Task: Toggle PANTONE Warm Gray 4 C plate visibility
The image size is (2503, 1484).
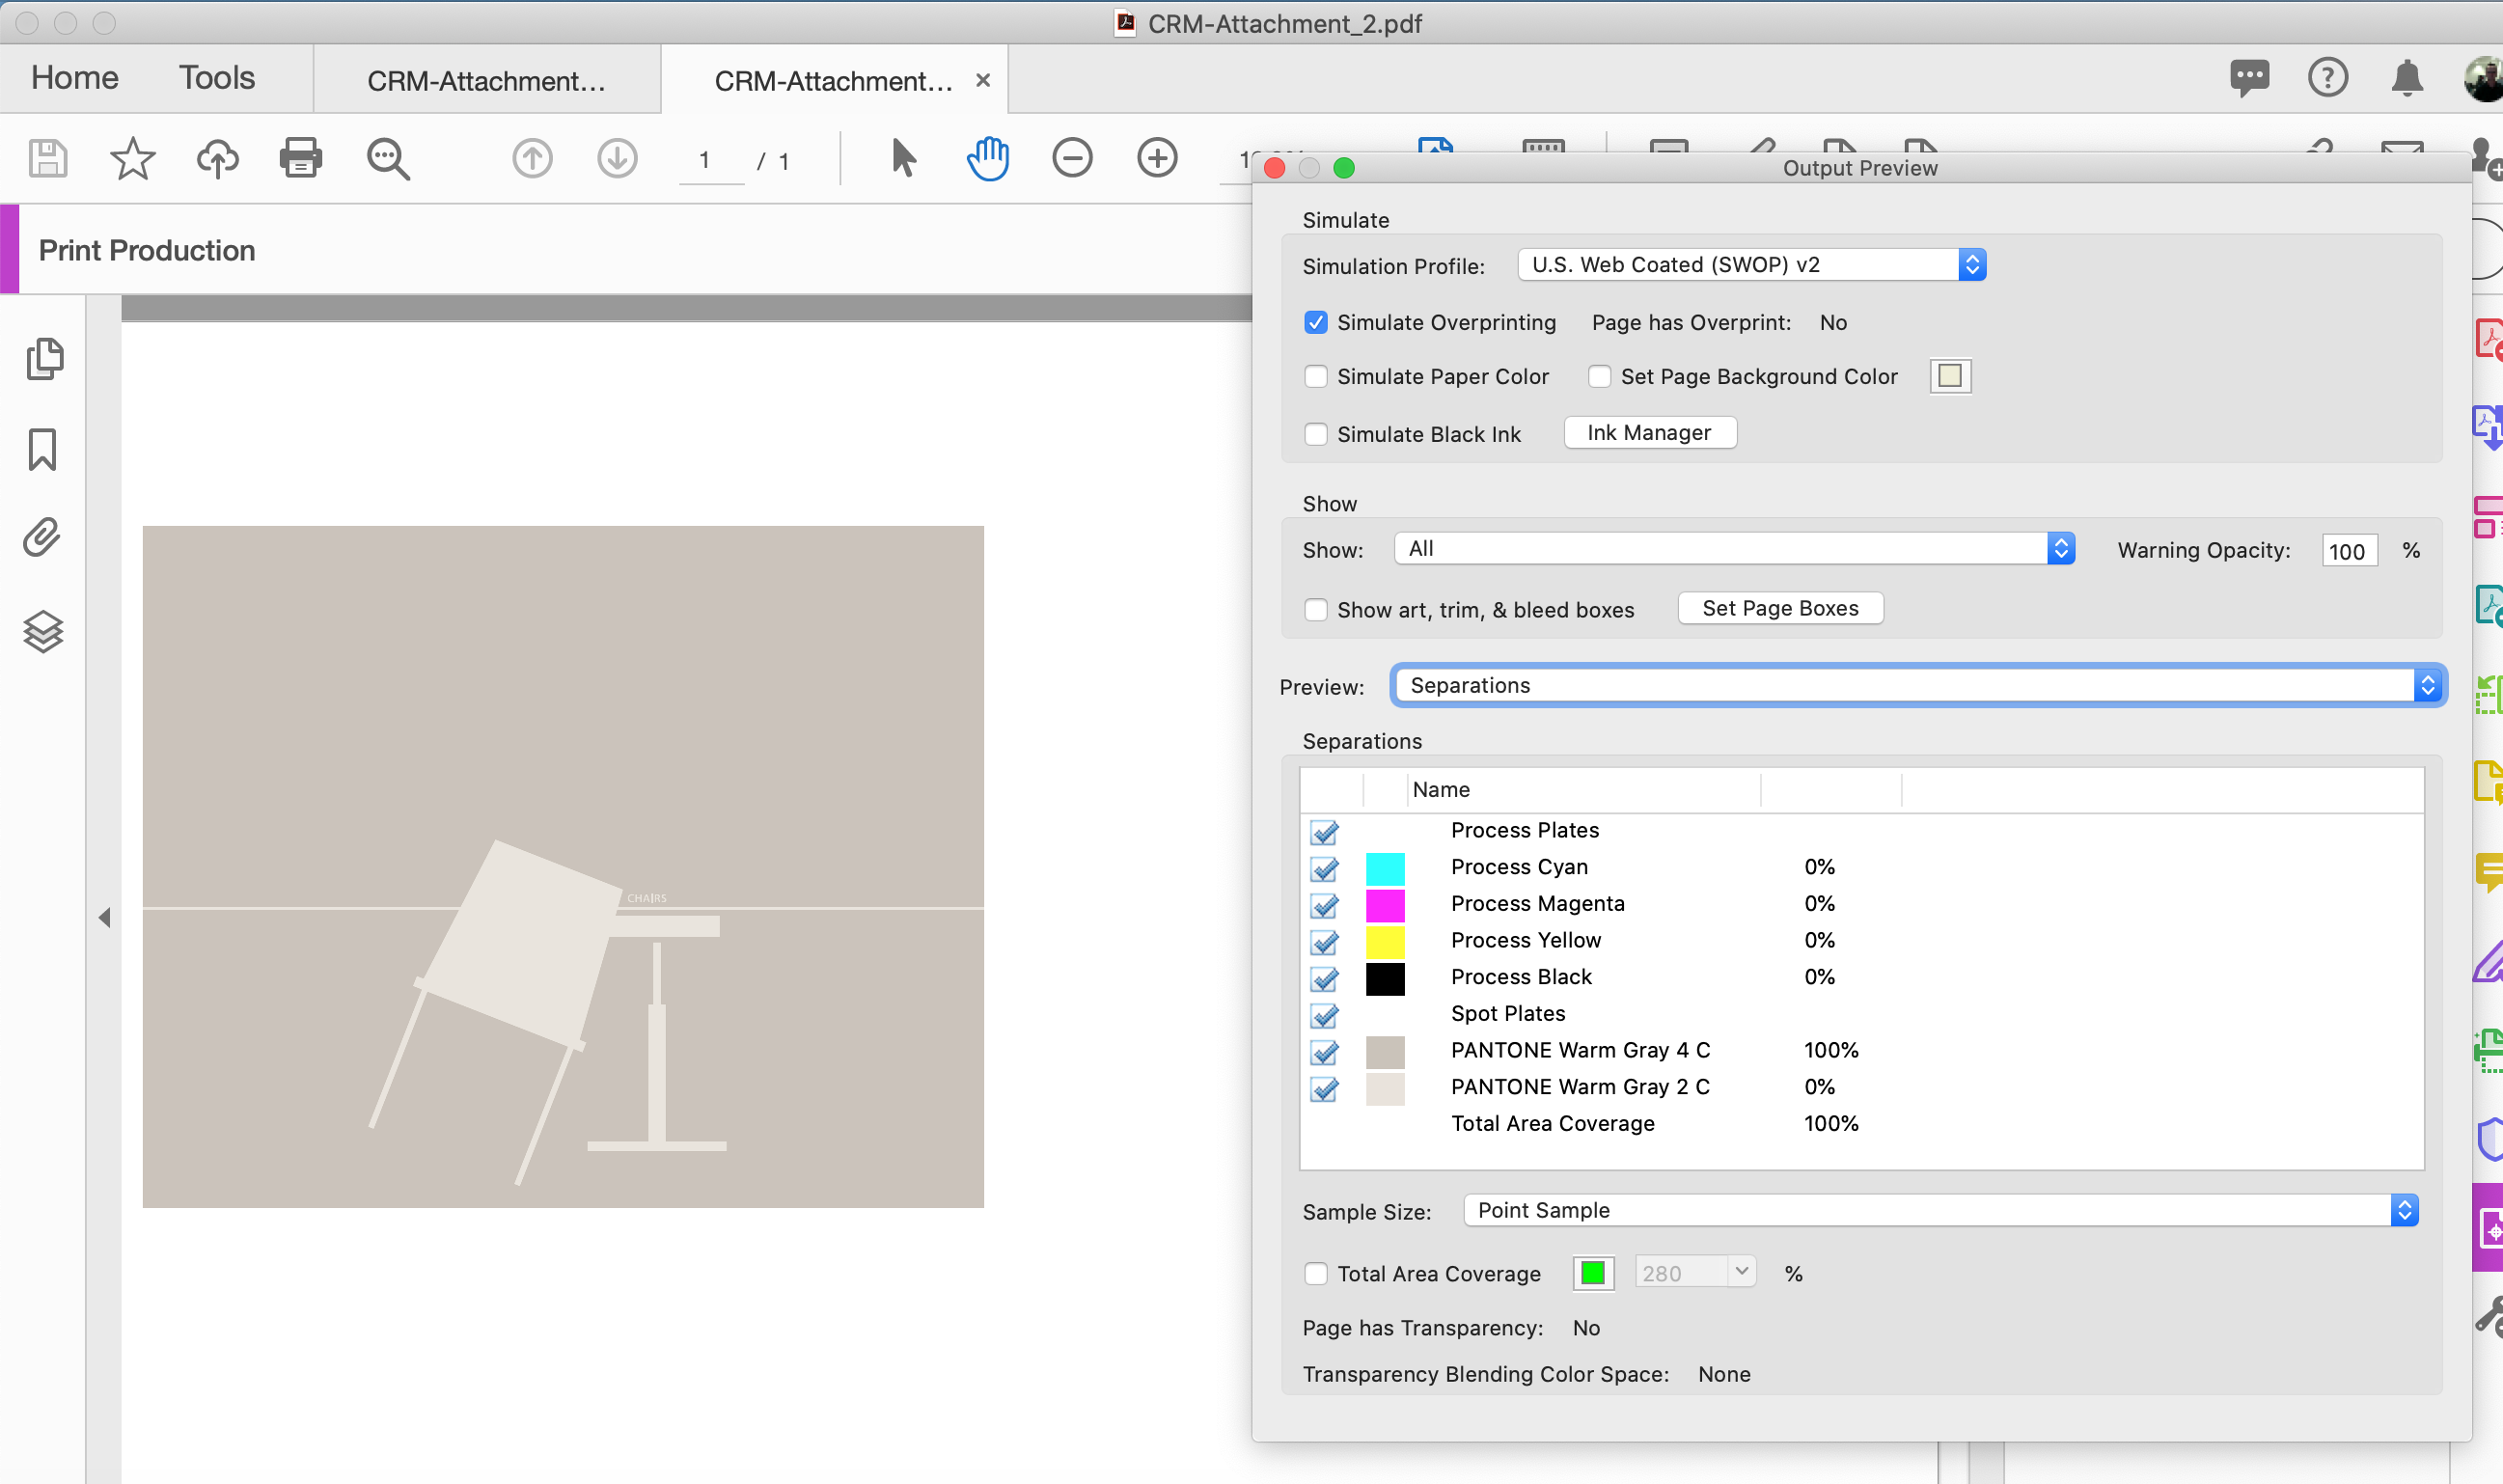Action: coord(1324,1052)
